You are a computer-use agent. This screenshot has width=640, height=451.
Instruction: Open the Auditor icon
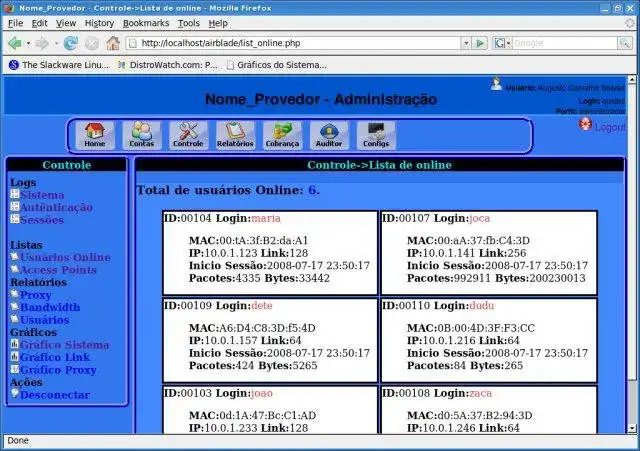(329, 135)
